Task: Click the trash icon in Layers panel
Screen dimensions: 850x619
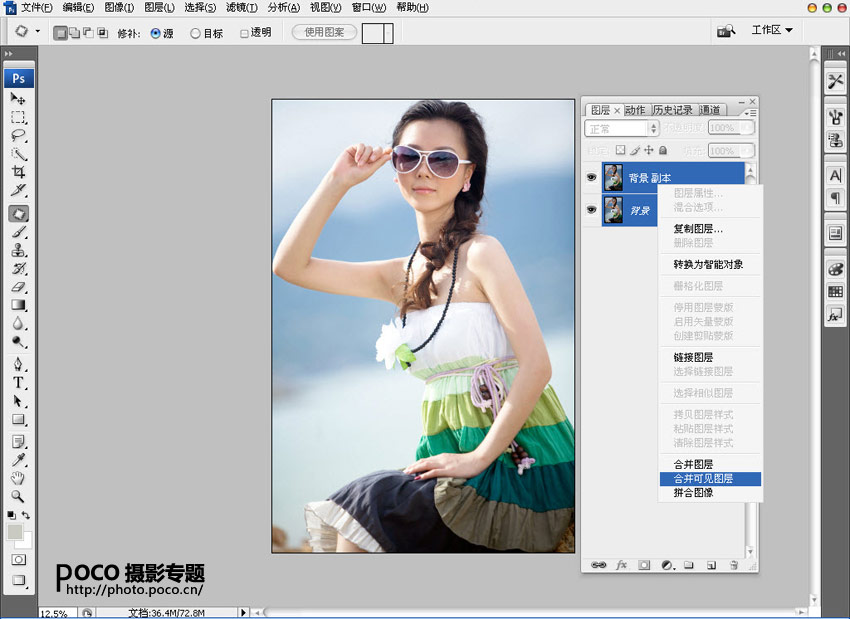Action: point(733,565)
